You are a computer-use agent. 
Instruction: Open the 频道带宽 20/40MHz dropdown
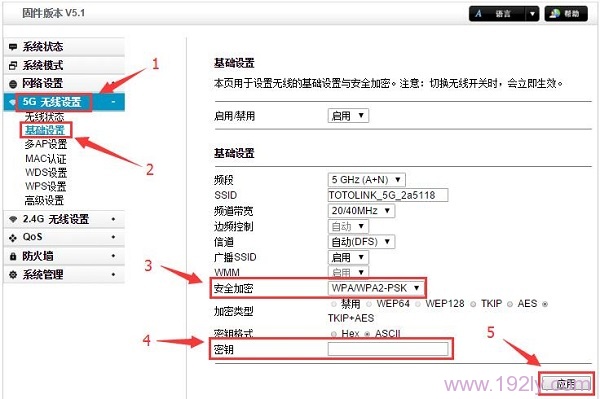pos(361,210)
